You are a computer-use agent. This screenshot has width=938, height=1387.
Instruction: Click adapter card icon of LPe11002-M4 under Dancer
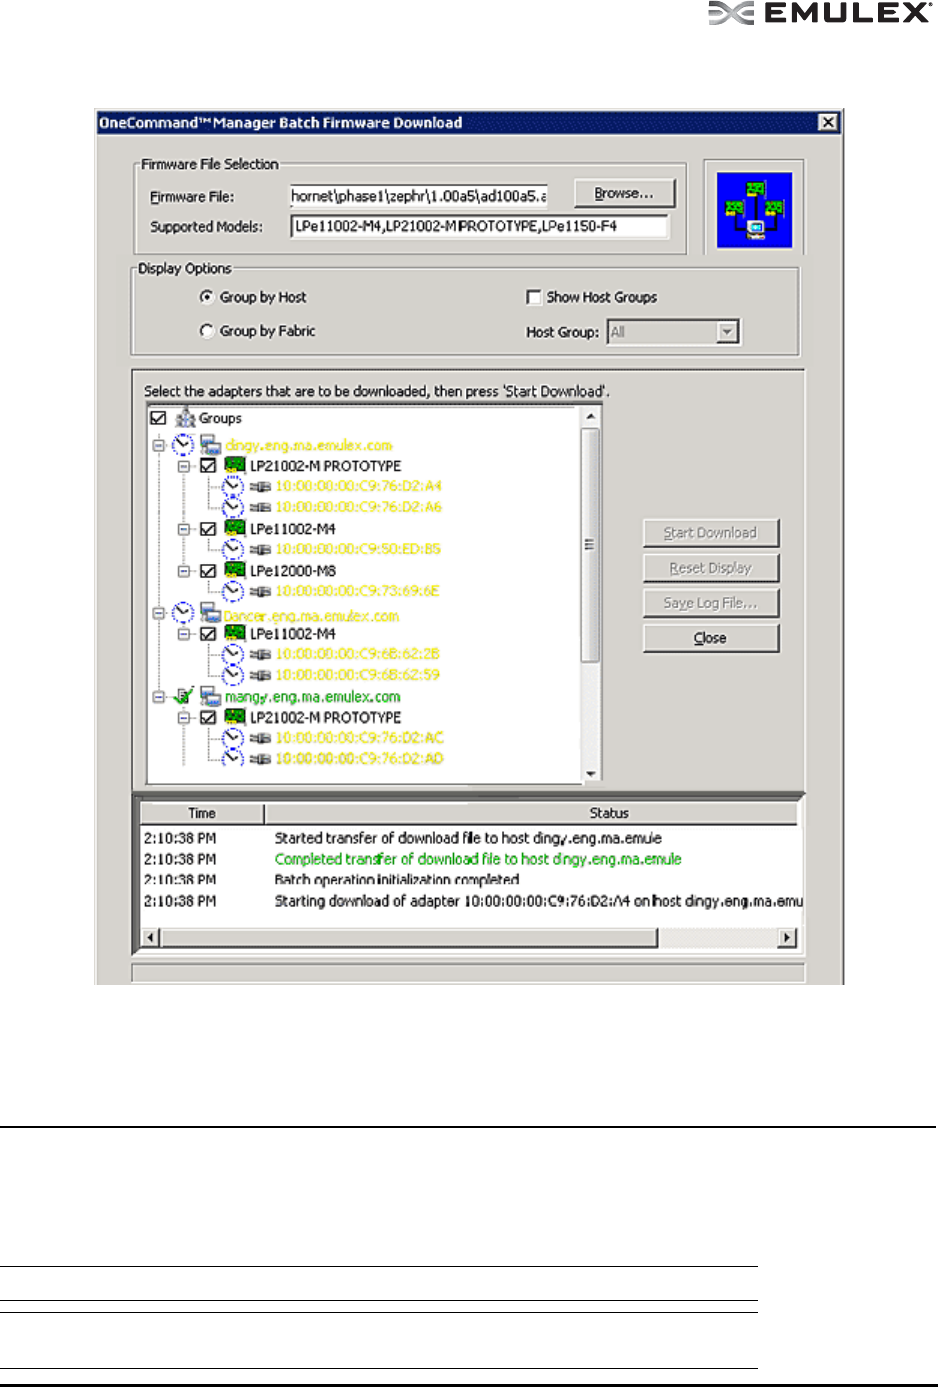click(x=235, y=633)
